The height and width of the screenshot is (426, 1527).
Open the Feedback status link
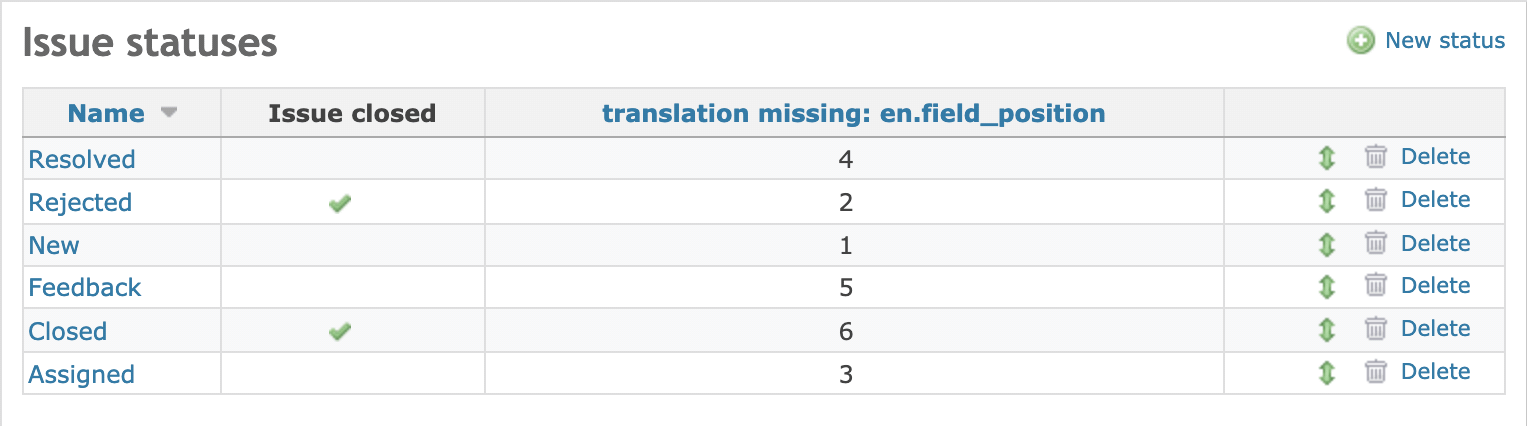[x=85, y=288]
